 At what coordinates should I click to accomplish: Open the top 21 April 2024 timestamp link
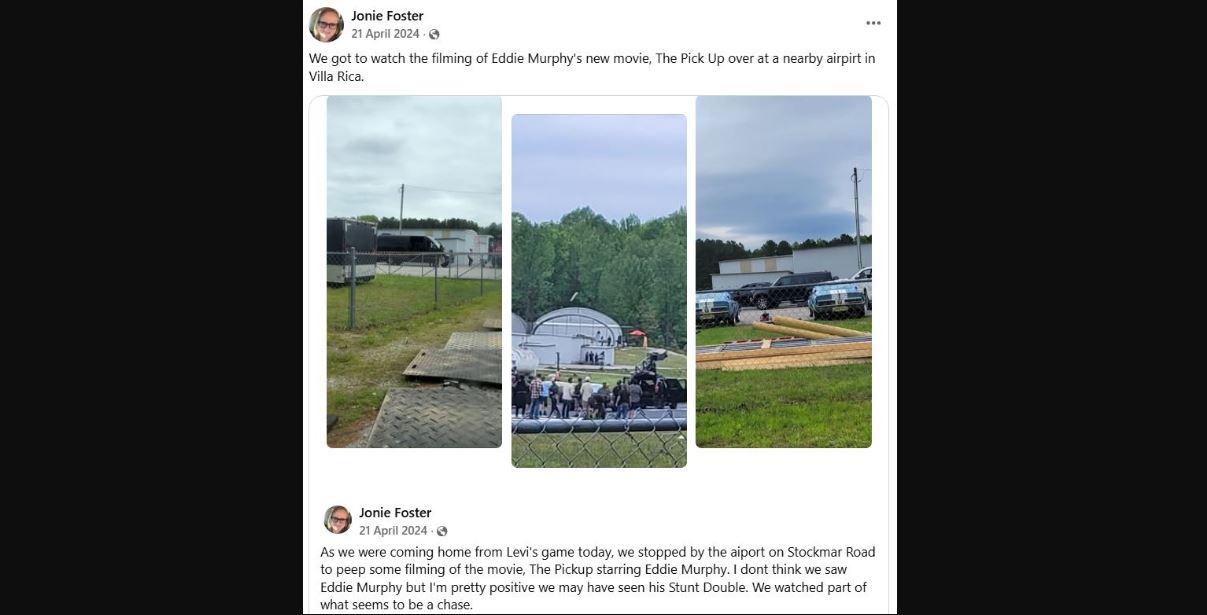(385, 34)
